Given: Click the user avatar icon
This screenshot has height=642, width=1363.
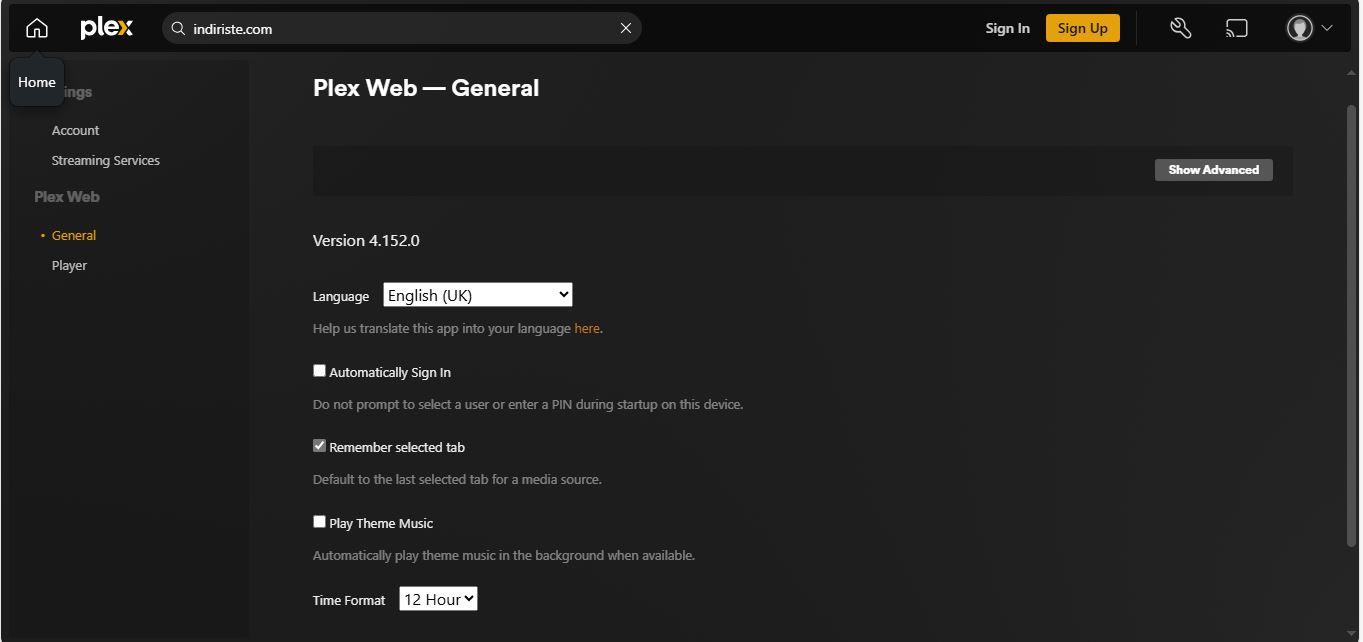Looking at the screenshot, I should click(1299, 28).
